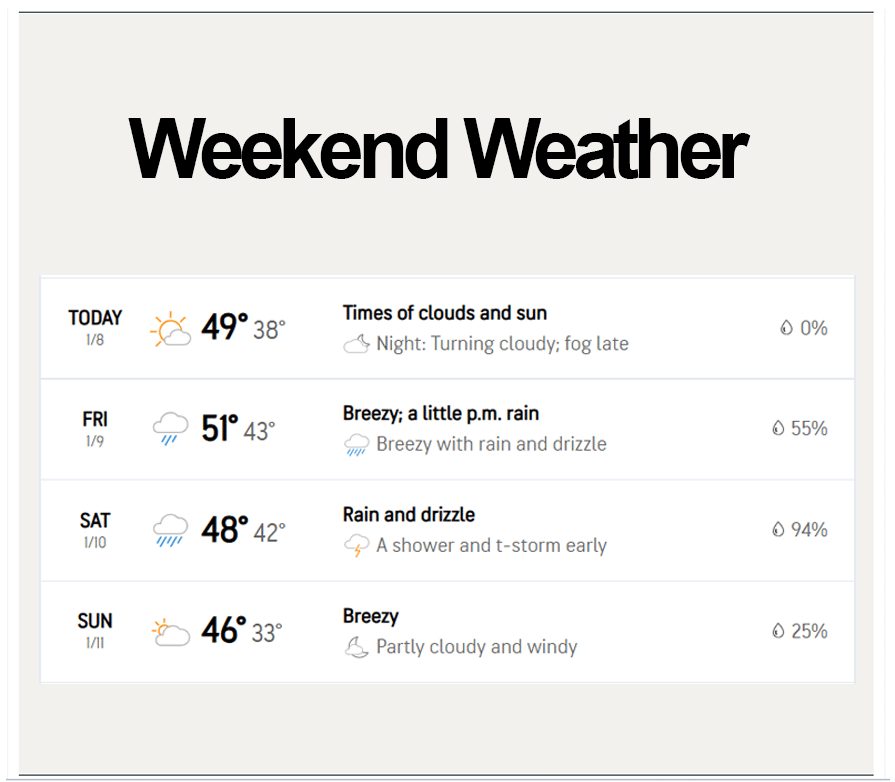The width and height of the screenshot is (895, 782).
Task: Click Sunday's partly sunny icon
Action: point(170,632)
